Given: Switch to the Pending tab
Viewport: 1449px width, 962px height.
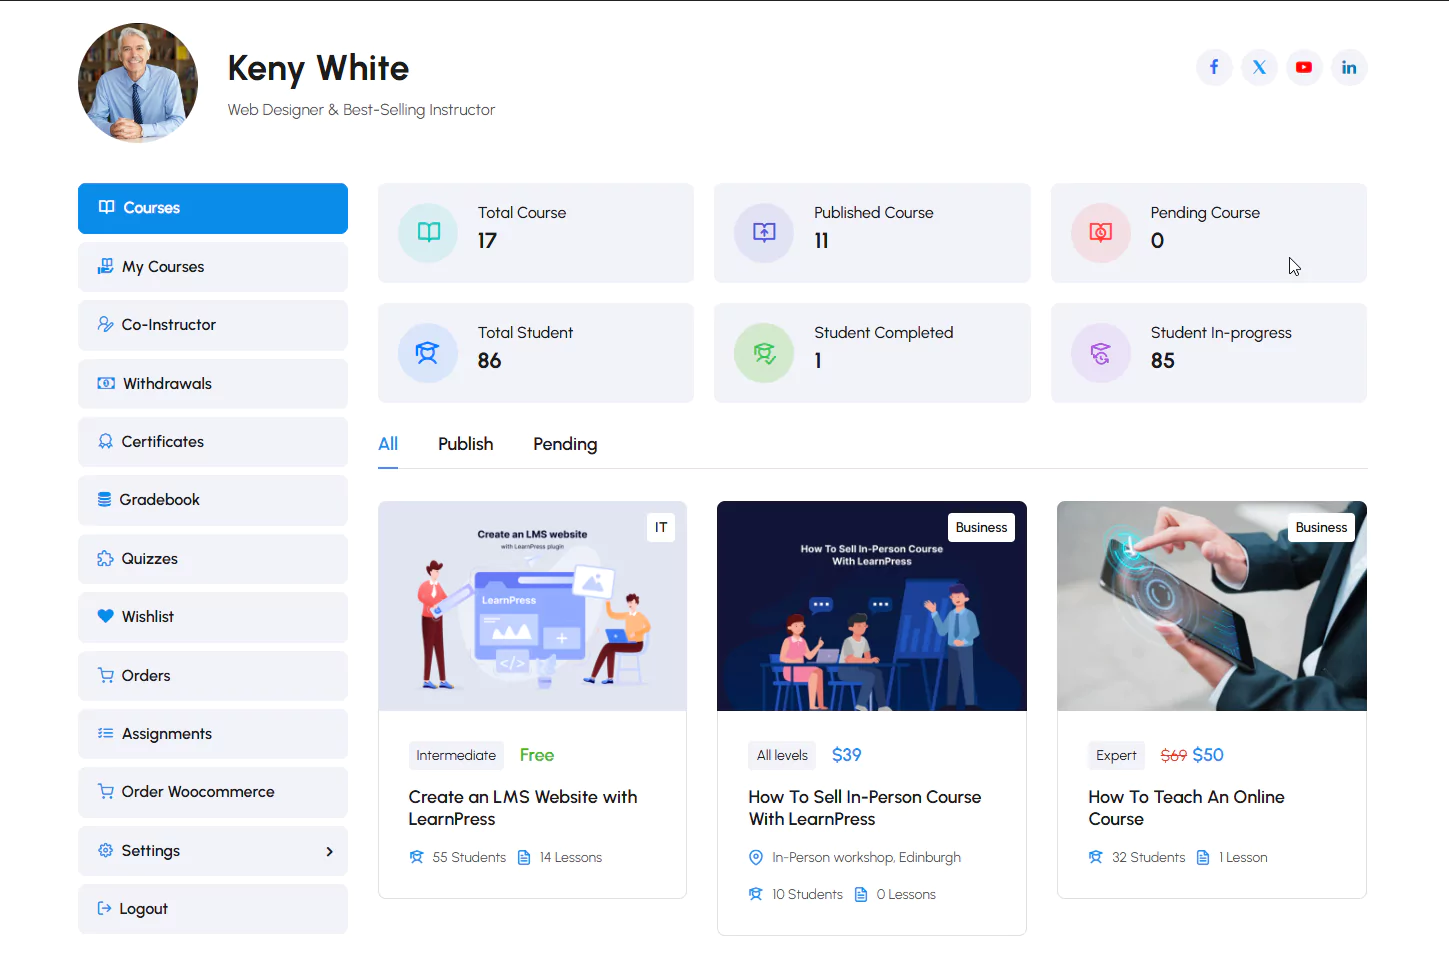Looking at the screenshot, I should pos(565,444).
